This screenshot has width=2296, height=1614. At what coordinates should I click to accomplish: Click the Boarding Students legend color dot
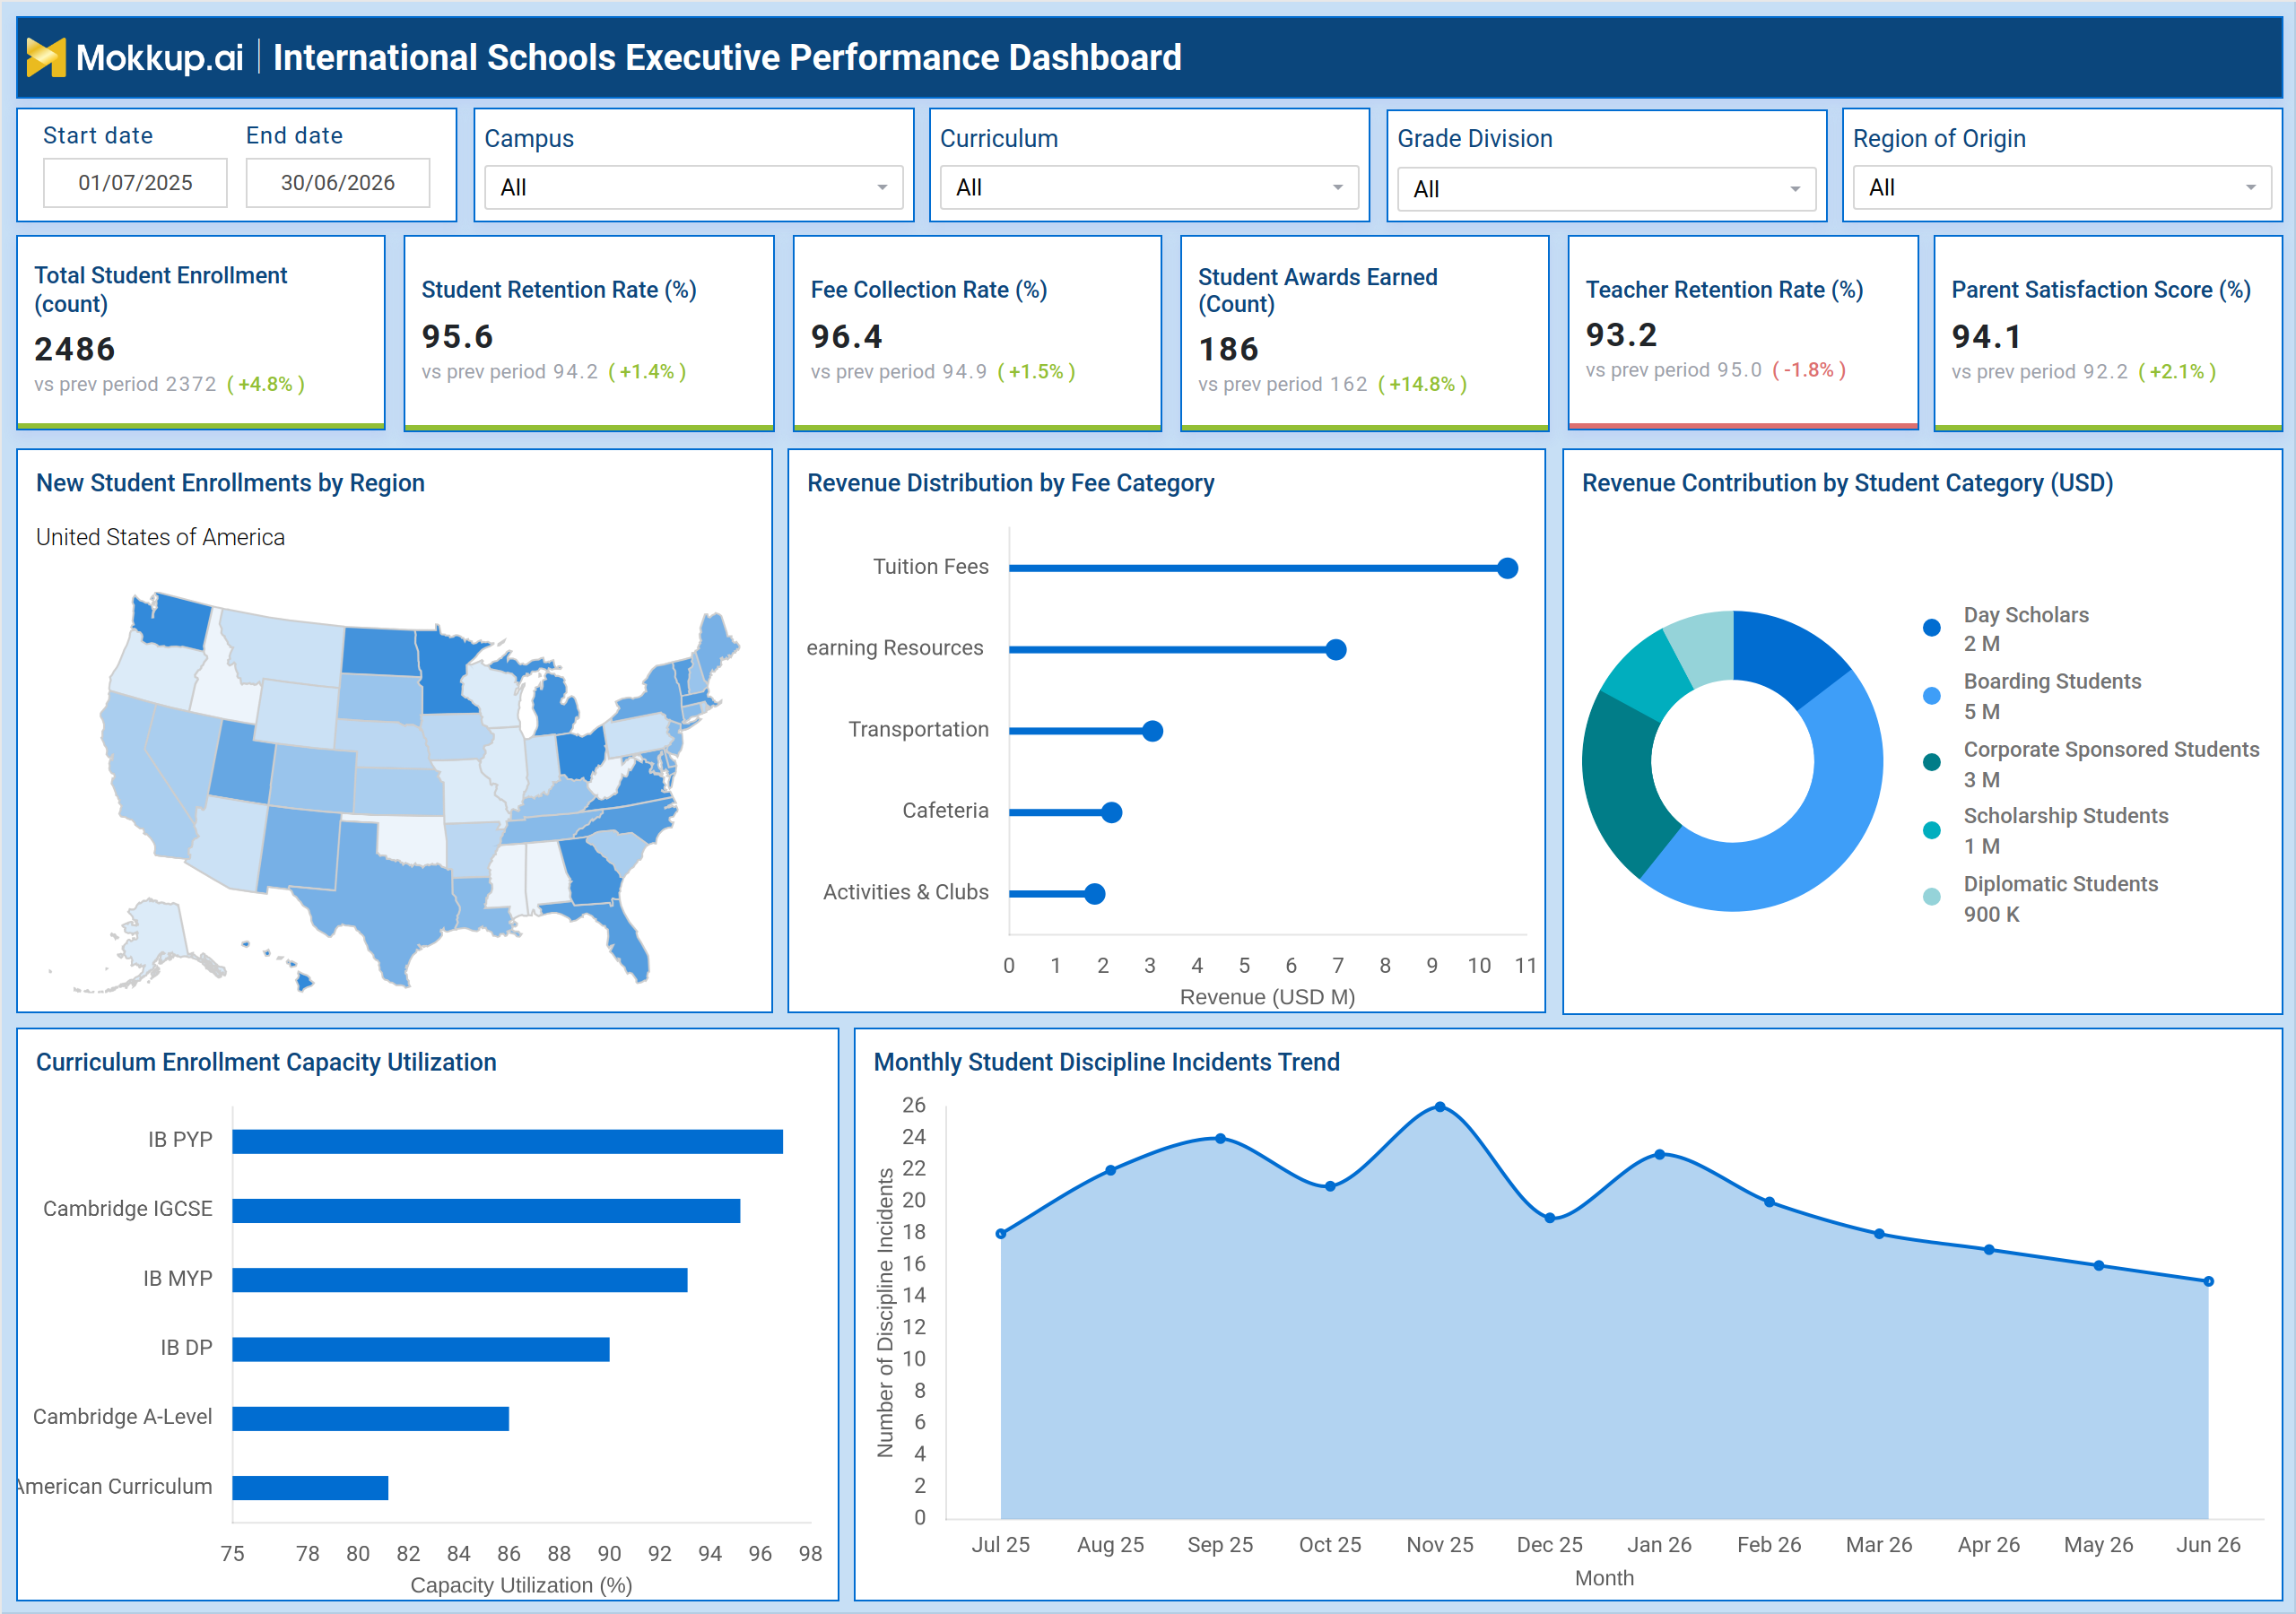click(1932, 696)
